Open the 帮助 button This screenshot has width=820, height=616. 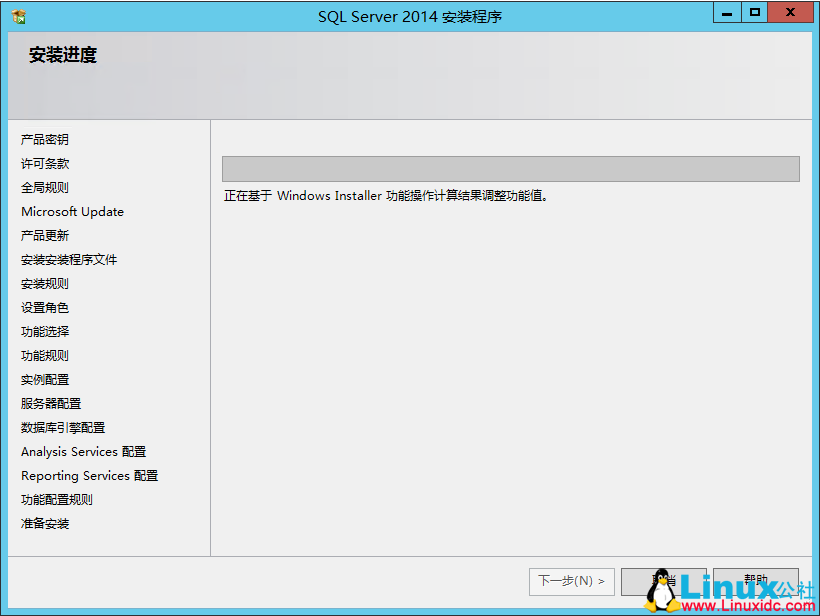[756, 581]
